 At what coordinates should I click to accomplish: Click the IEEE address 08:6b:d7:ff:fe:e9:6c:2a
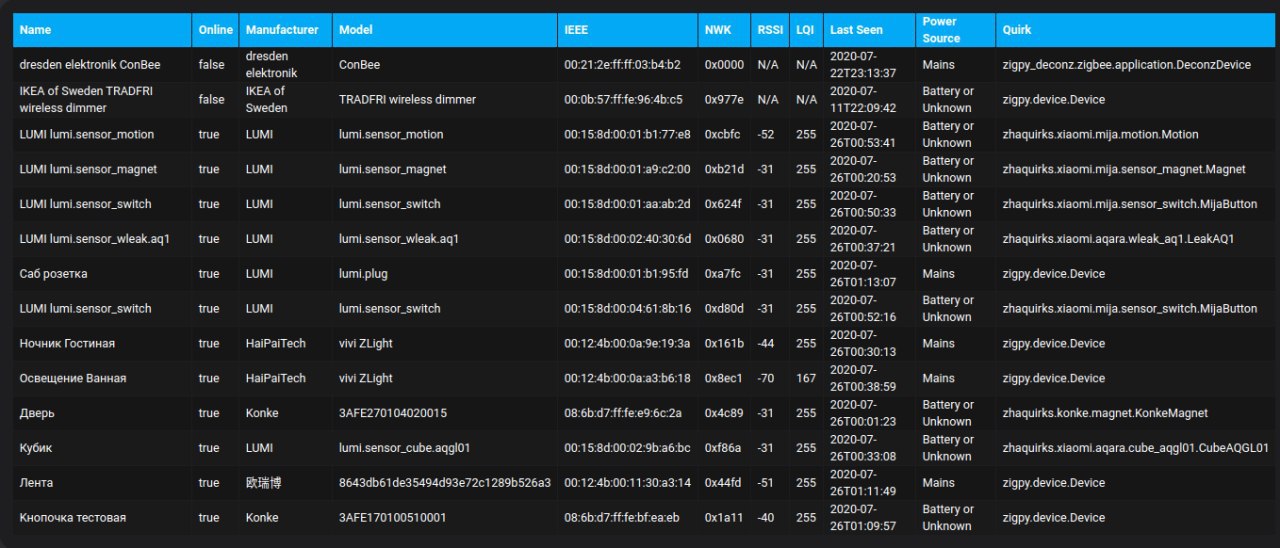[623, 413]
